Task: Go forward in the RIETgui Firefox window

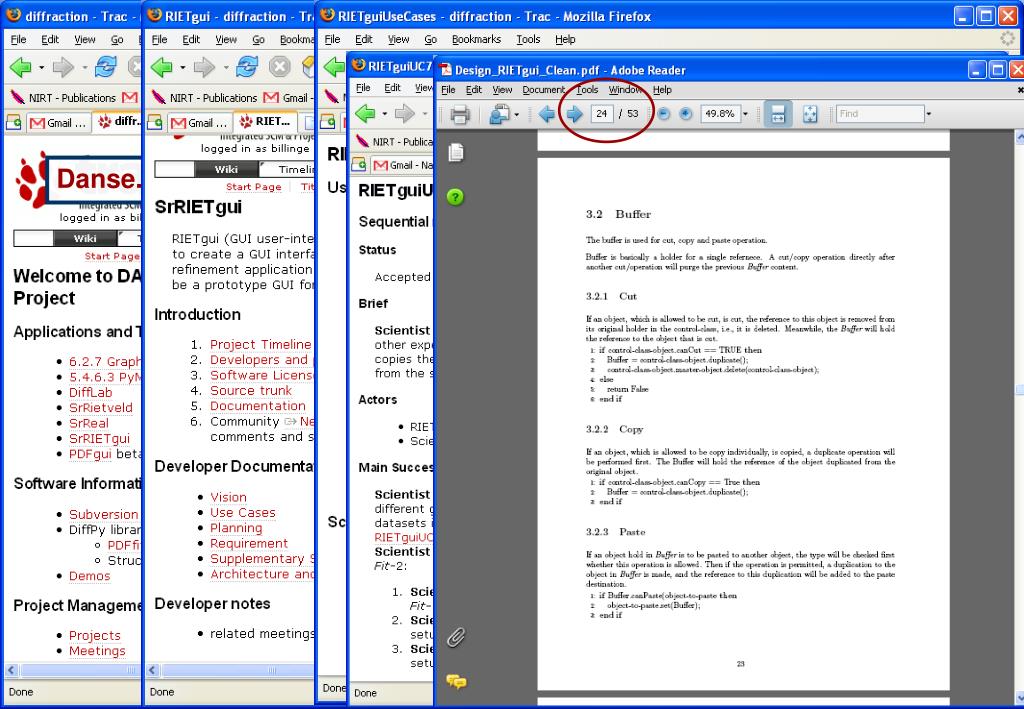Action: point(204,67)
